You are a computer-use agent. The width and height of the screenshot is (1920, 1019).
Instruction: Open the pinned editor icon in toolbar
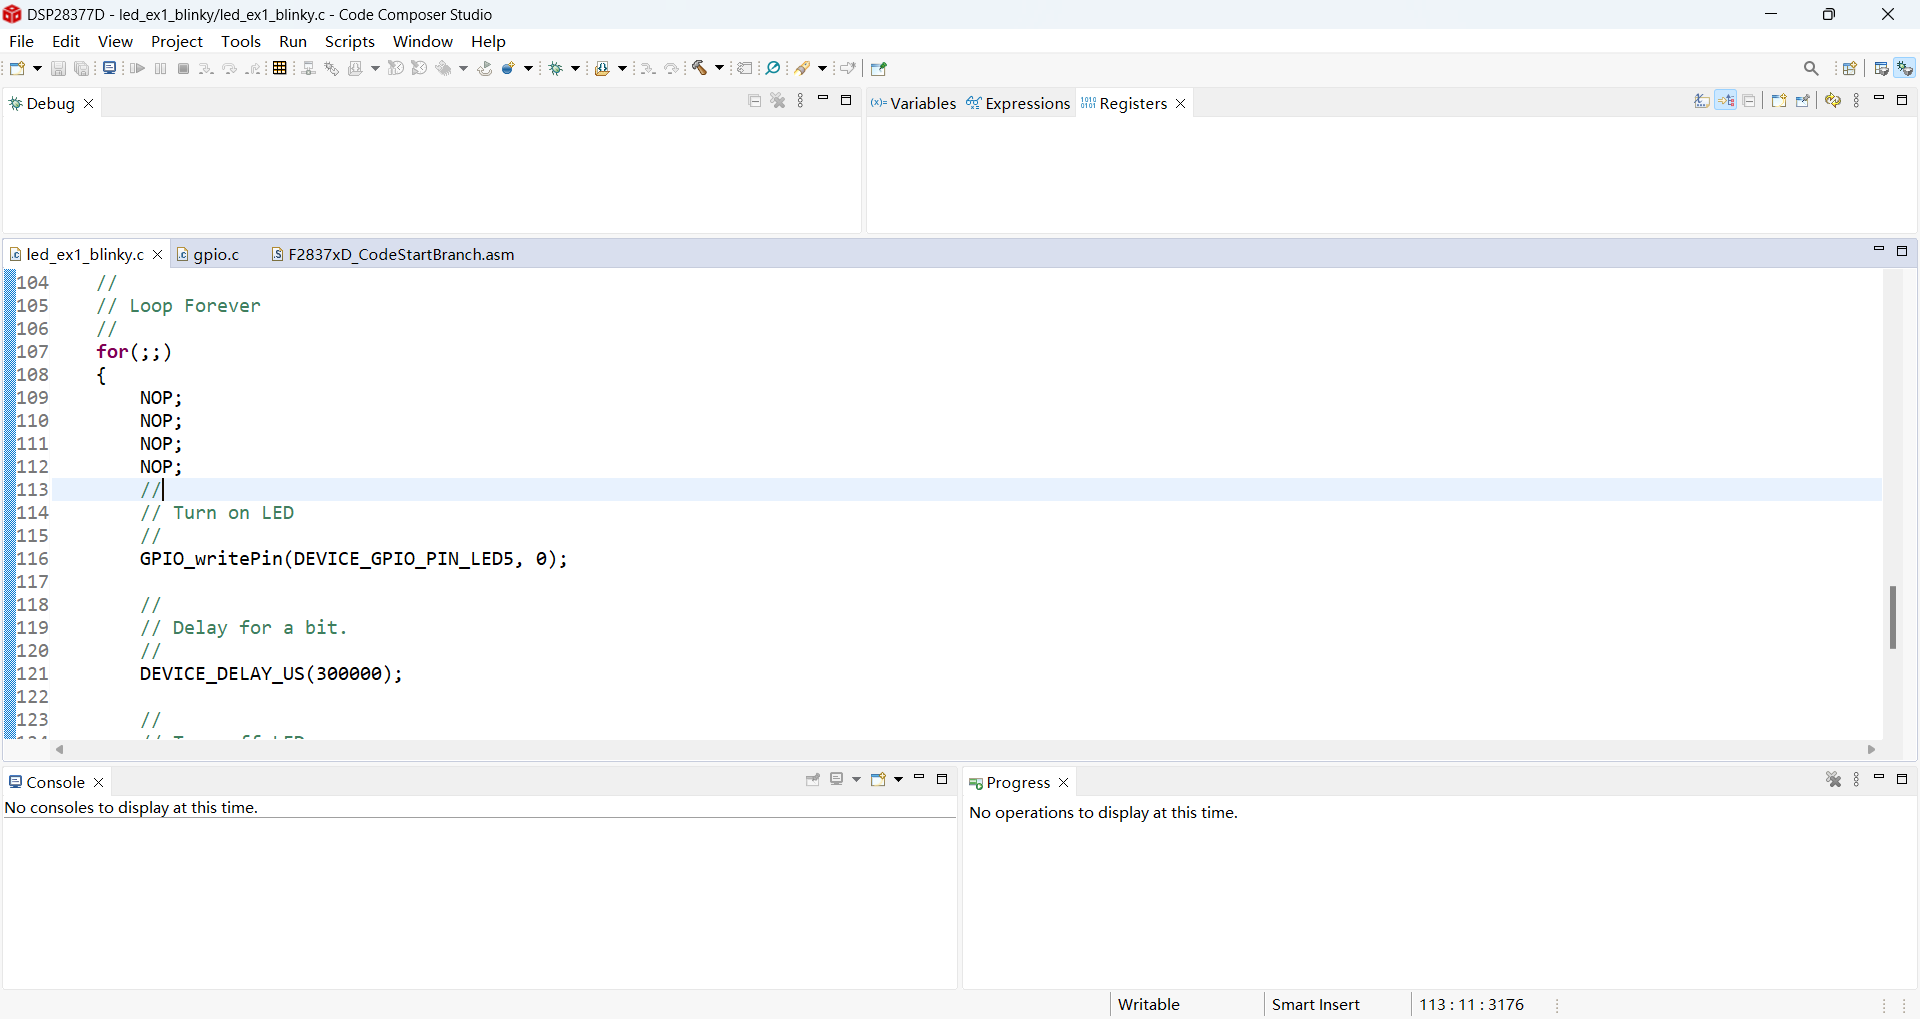point(879,68)
